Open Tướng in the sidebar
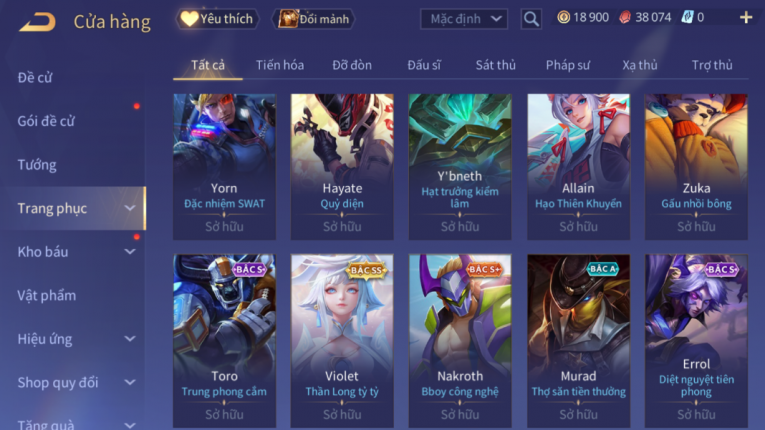The image size is (765, 430). 37,165
